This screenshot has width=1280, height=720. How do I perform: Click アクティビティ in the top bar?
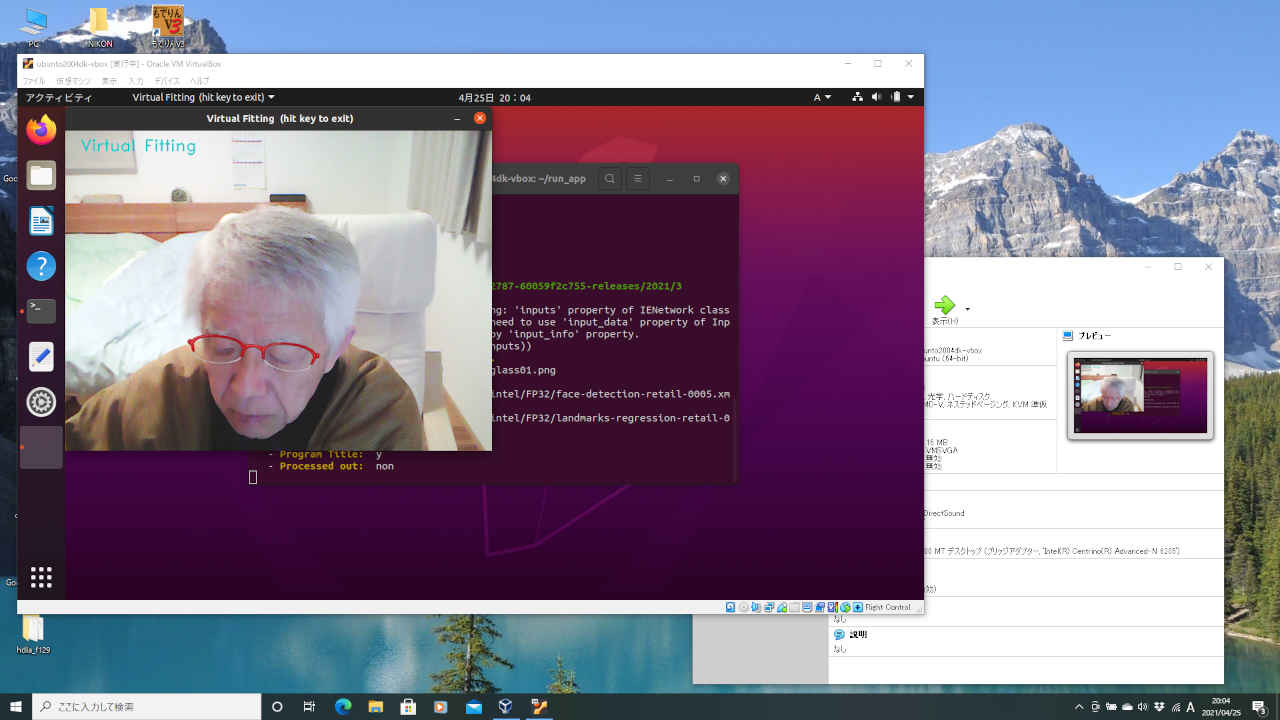pos(58,98)
